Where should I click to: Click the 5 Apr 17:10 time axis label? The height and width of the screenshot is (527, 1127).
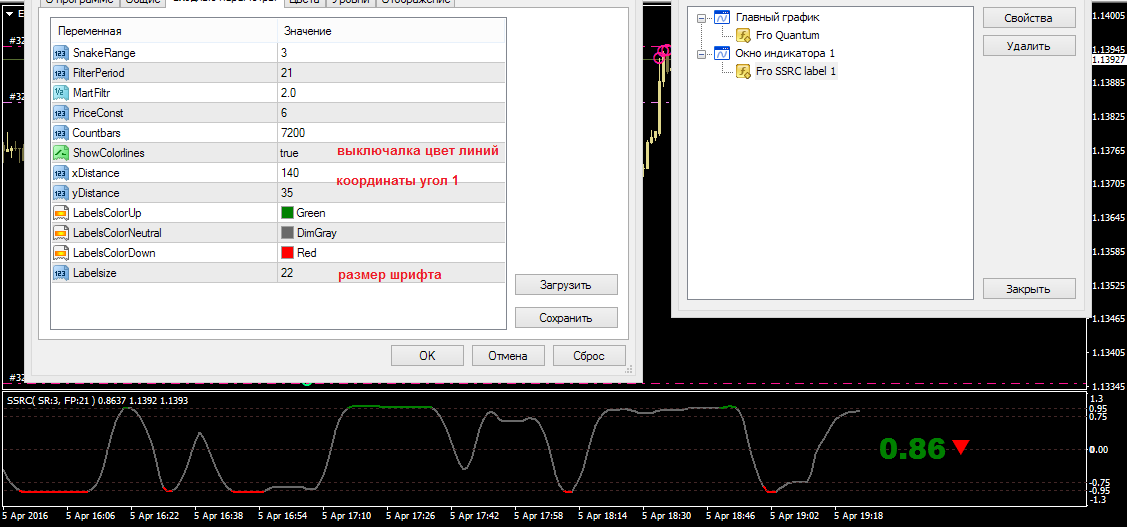point(346,516)
